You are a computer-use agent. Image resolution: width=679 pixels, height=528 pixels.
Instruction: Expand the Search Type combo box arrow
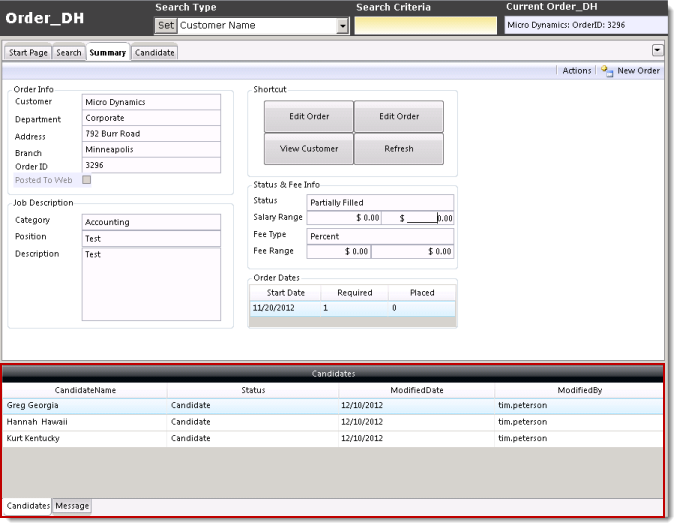(x=343, y=26)
